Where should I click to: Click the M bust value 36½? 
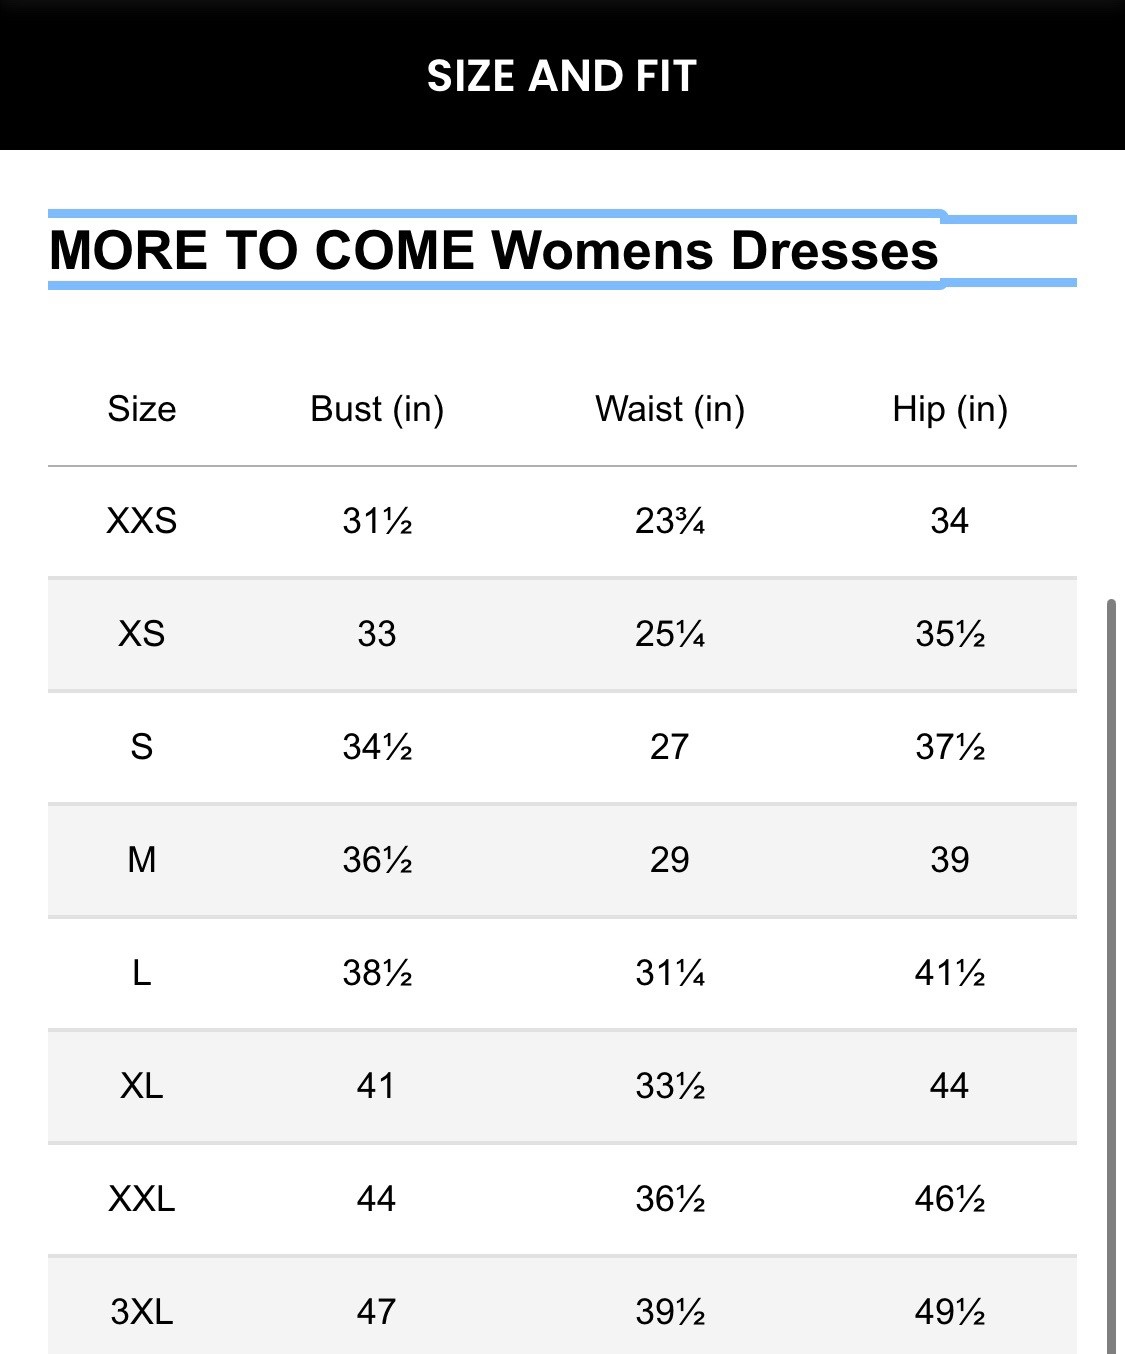377,860
